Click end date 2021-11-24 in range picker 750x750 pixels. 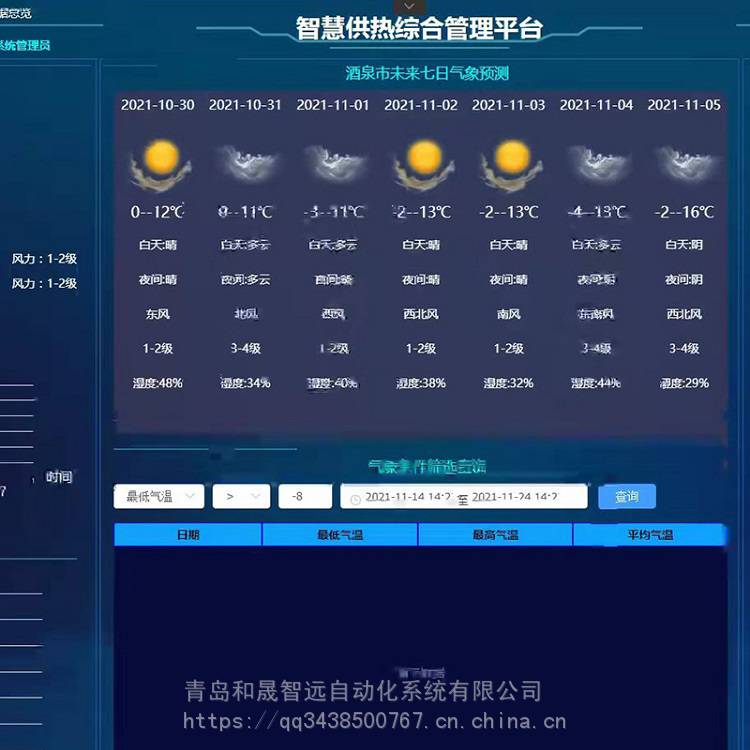(515, 496)
